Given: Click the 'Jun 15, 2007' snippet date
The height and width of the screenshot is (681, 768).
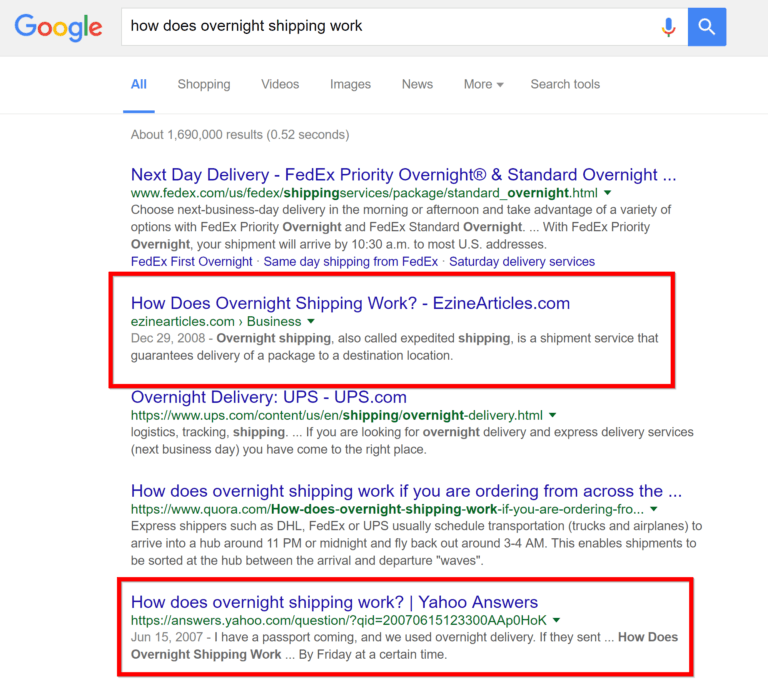Looking at the screenshot, I should pos(167,637).
